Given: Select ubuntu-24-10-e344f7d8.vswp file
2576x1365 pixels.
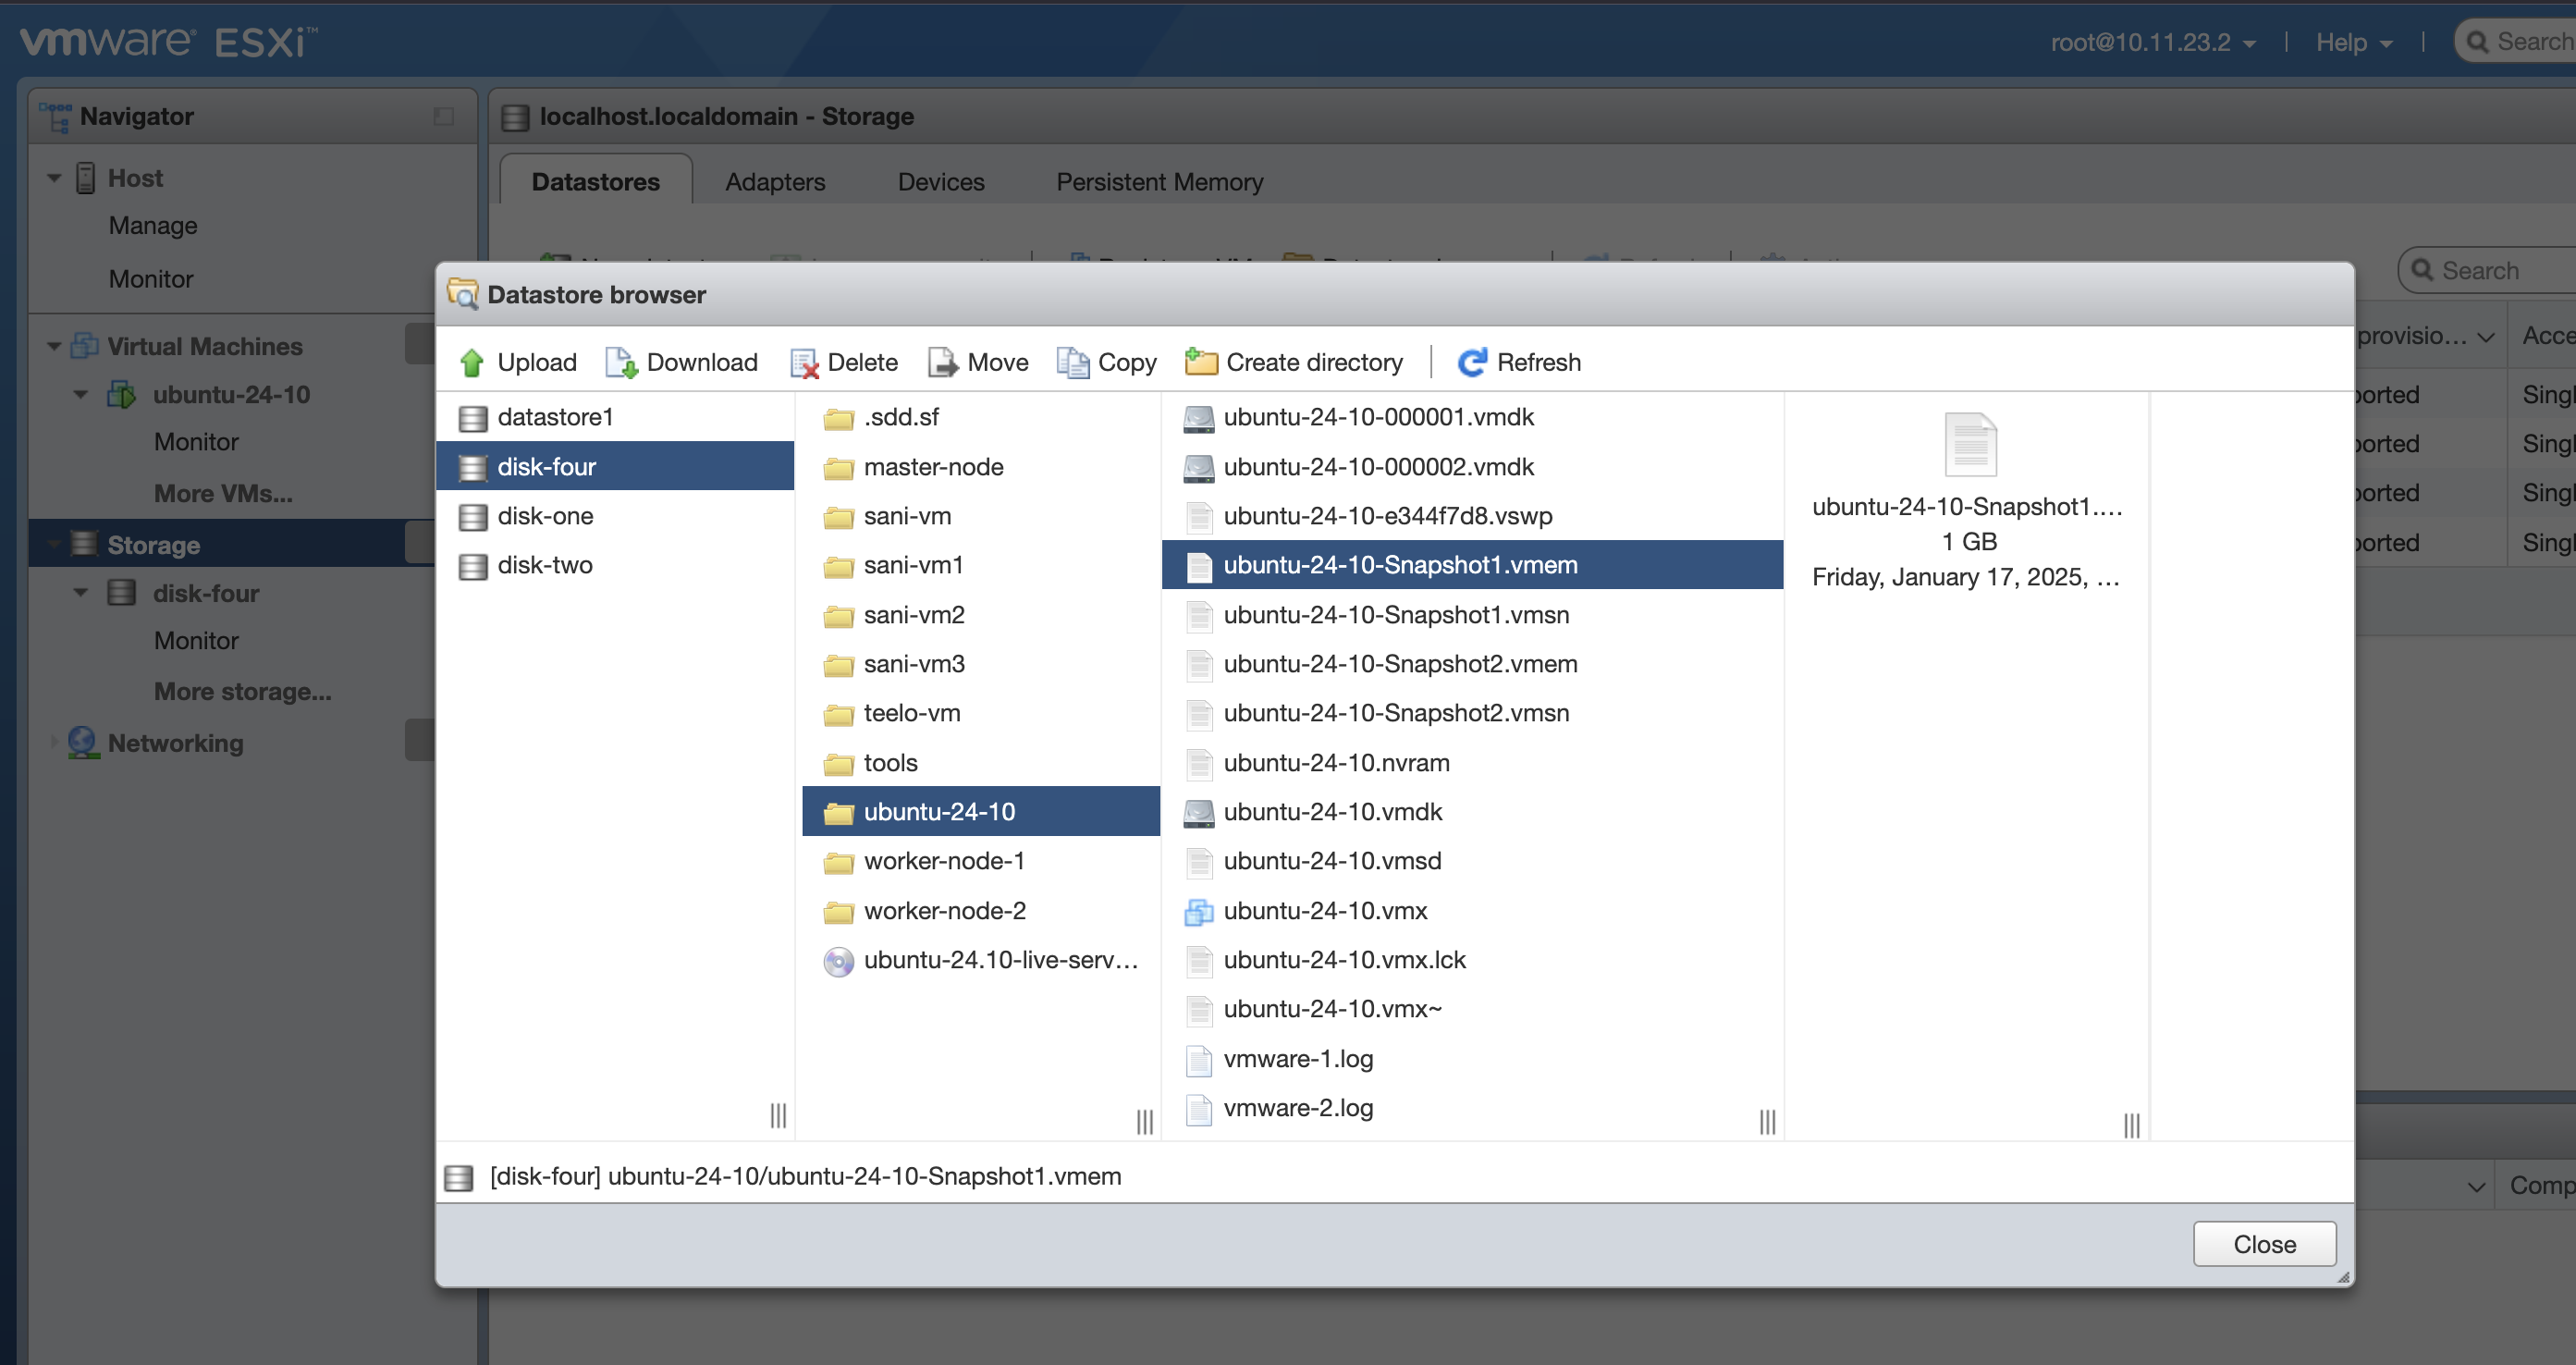Looking at the screenshot, I should 1472,517.
